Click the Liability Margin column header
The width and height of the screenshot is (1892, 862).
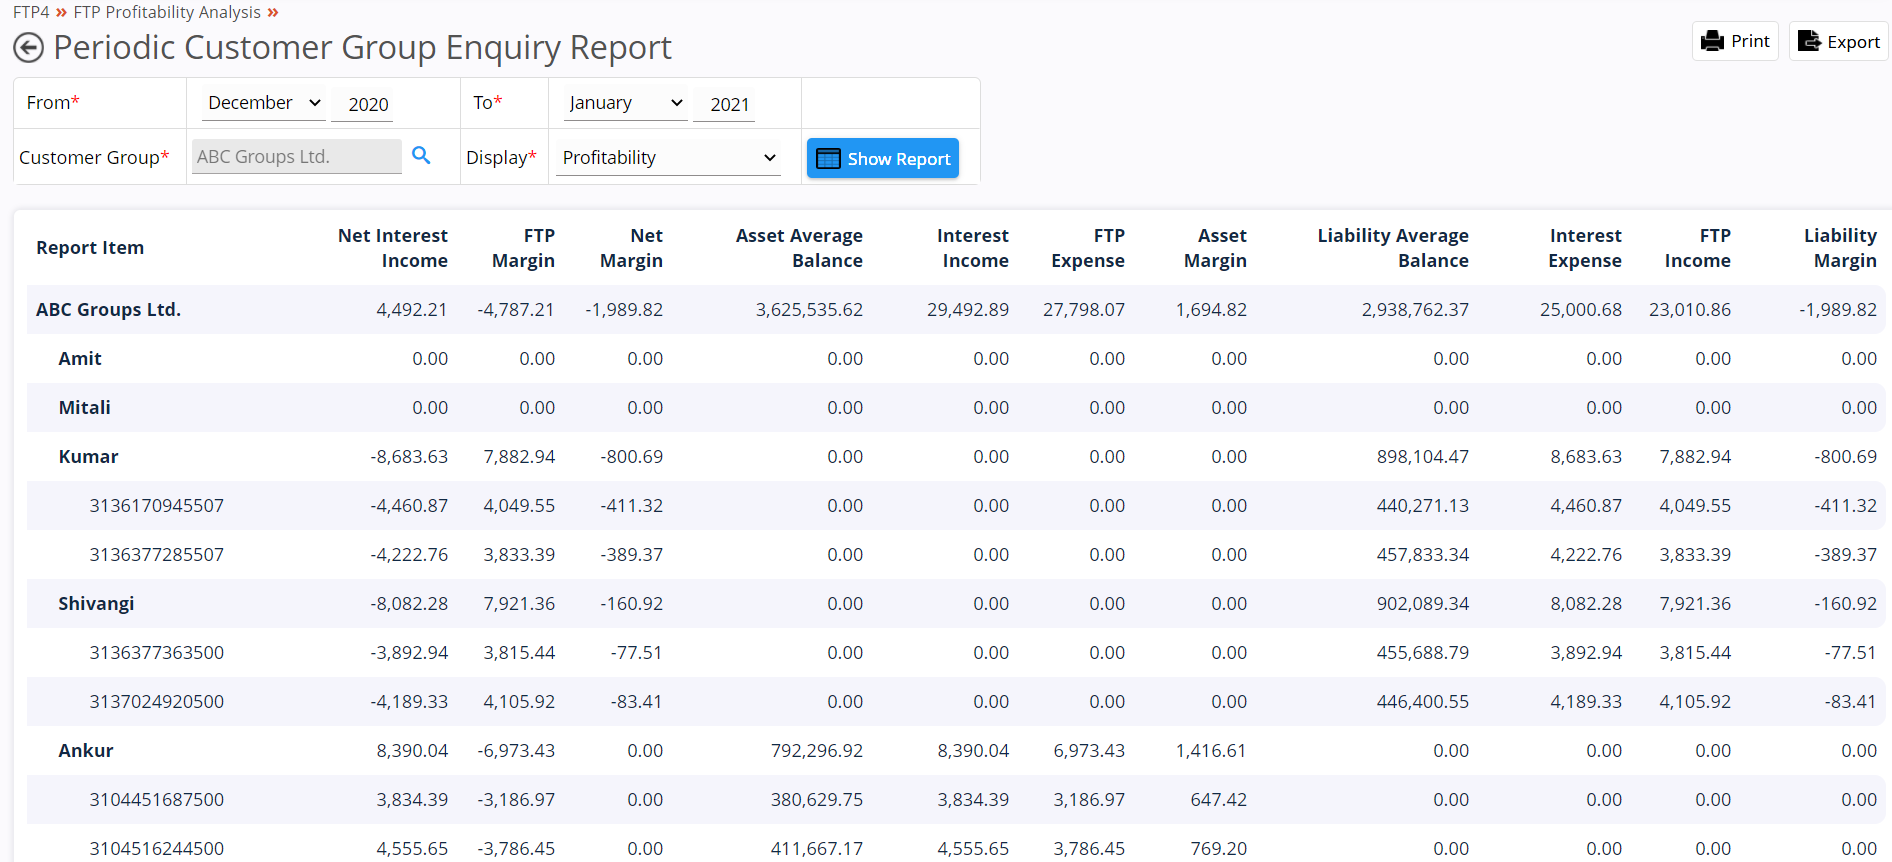point(1840,248)
